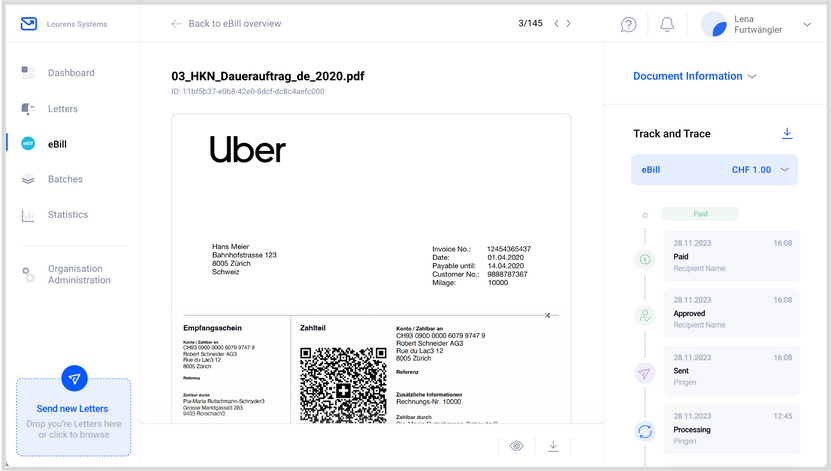Expand the eBill CHF 1.00 panel

(714, 170)
